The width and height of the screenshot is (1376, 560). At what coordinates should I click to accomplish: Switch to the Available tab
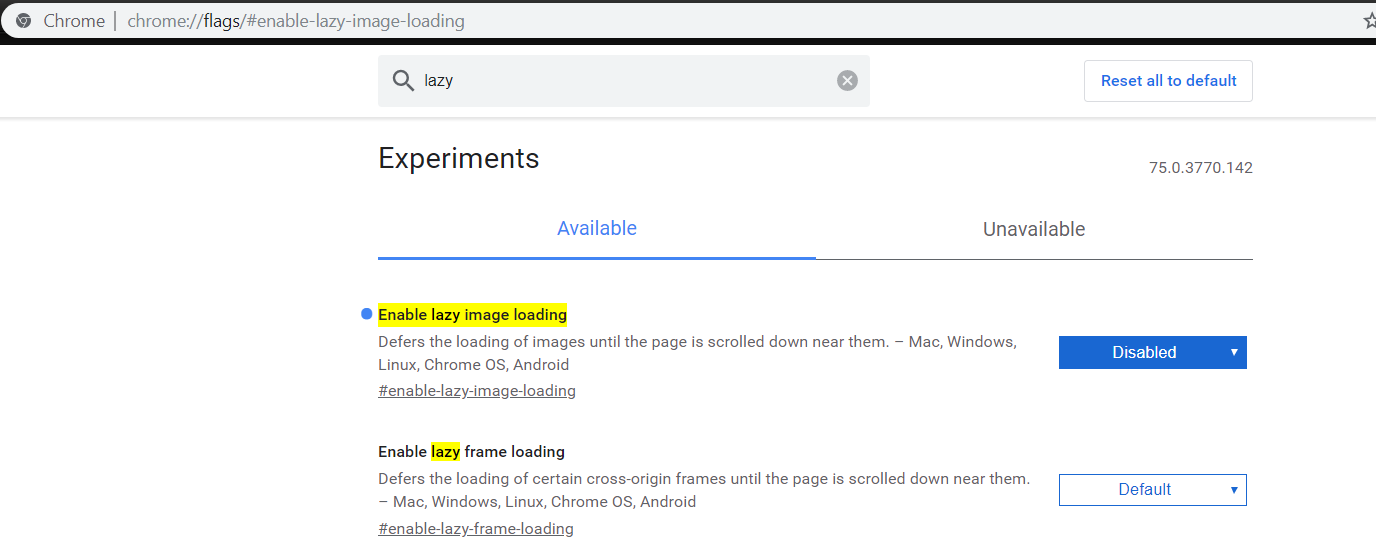click(596, 229)
